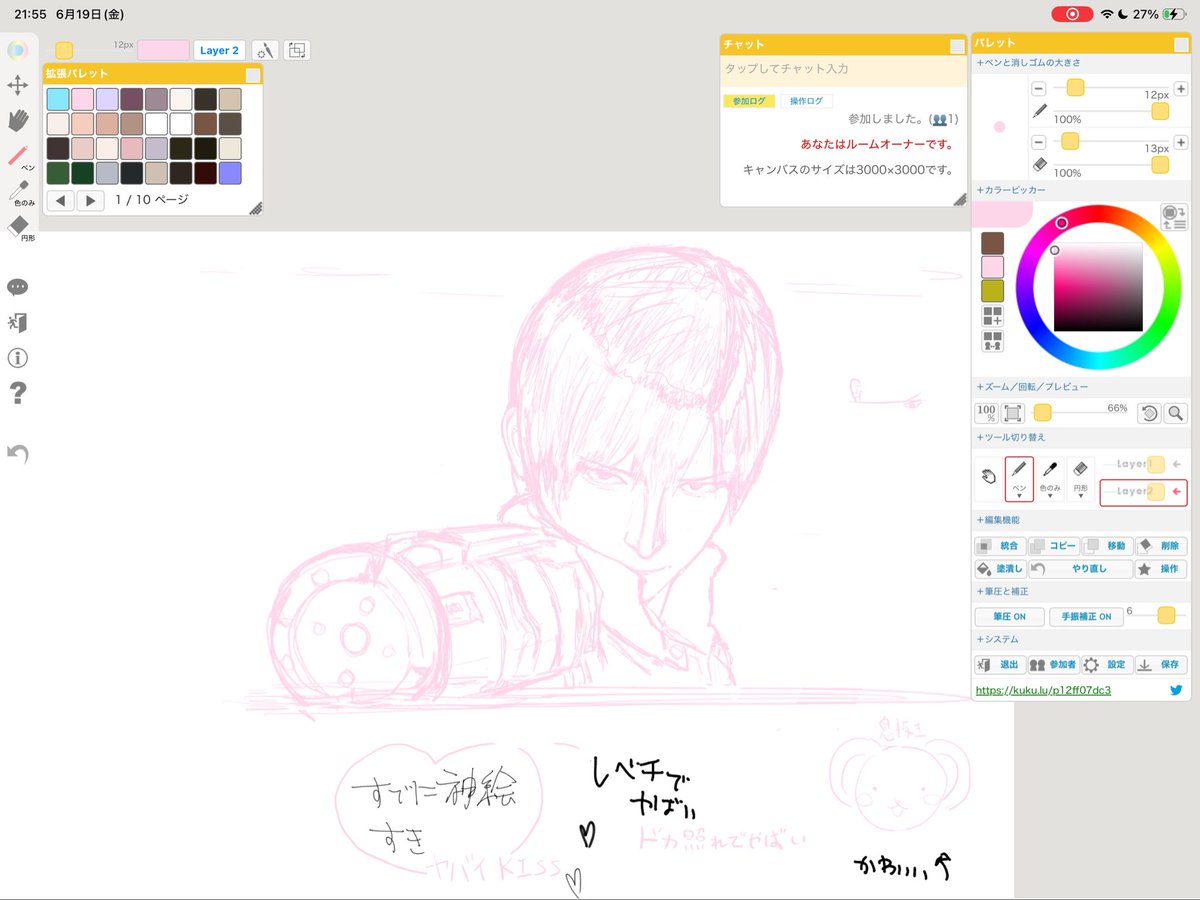Collapse the カラーピッカー section
1200x900 pixels.
point(1011,190)
